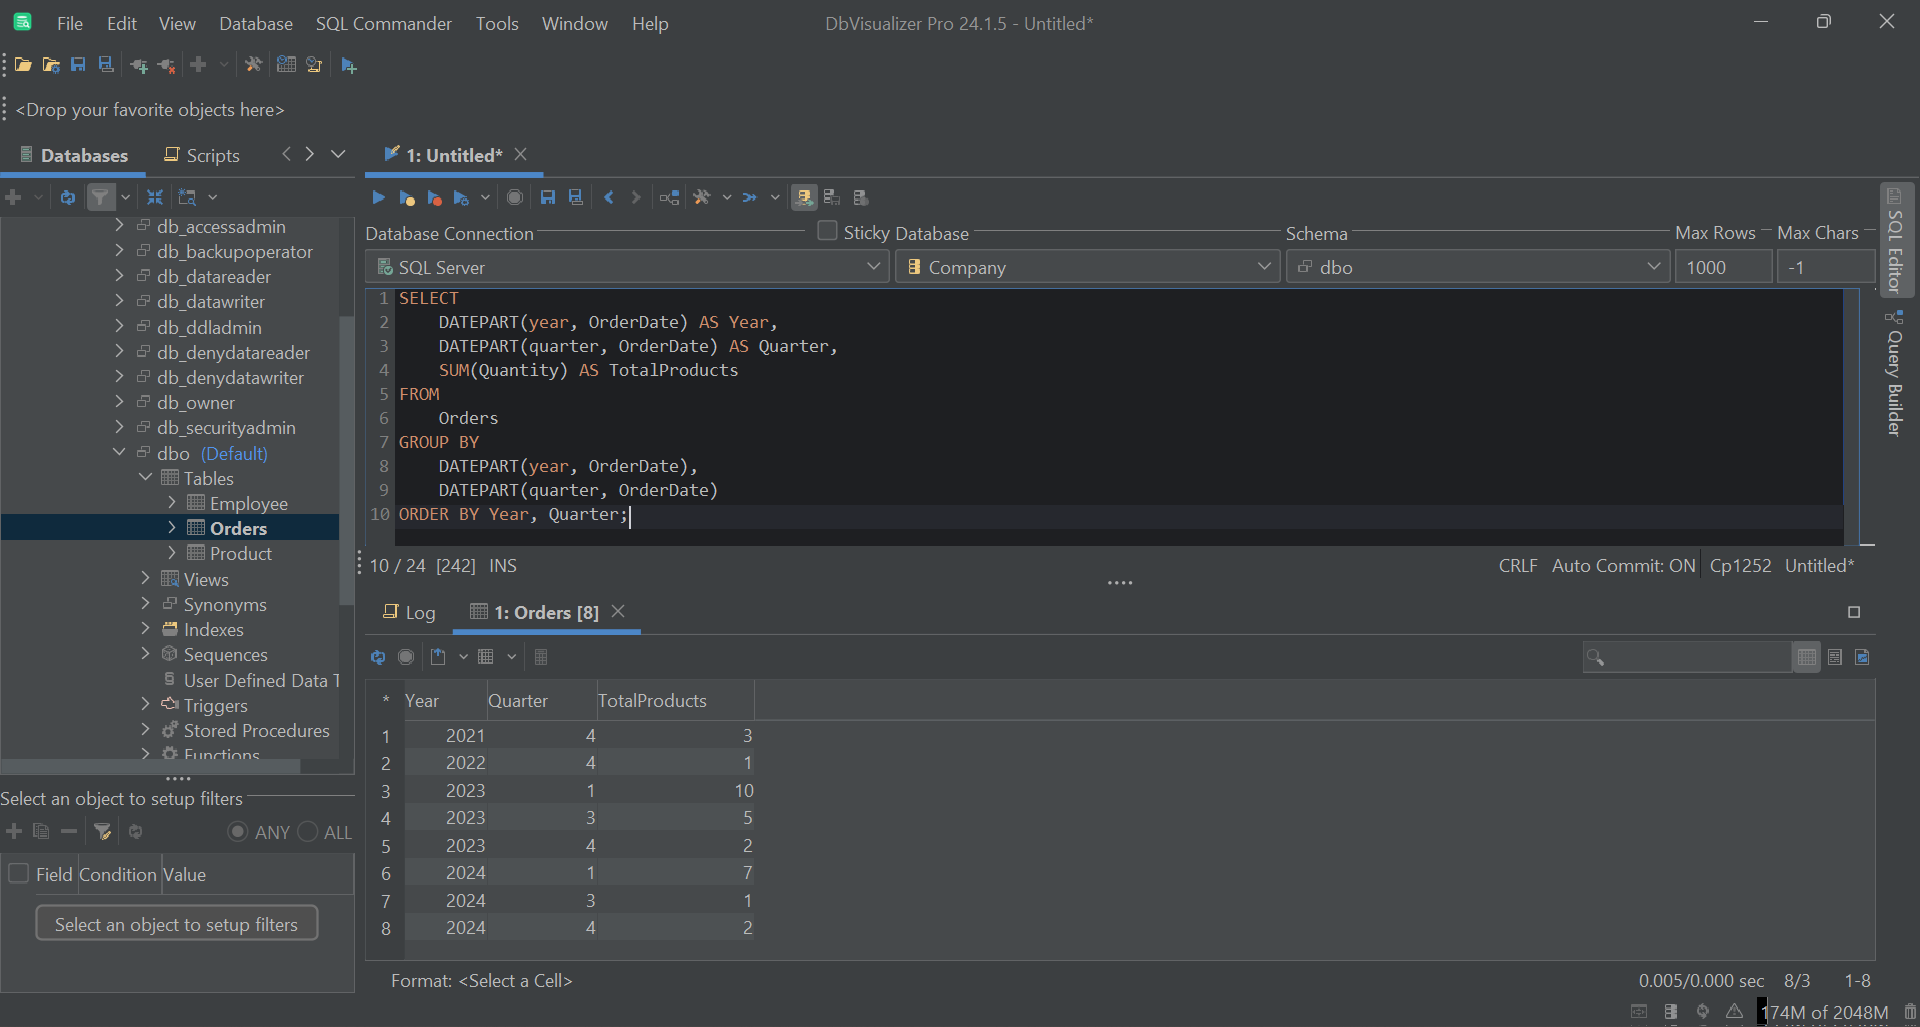This screenshot has height=1027, width=1920.
Task: Enable the Sticky Database checkbox
Action: pyautogui.click(x=827, y=231)
